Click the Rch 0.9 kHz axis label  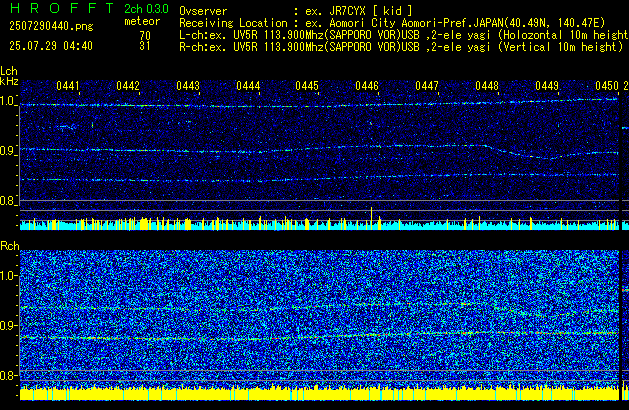pos(8,325)
